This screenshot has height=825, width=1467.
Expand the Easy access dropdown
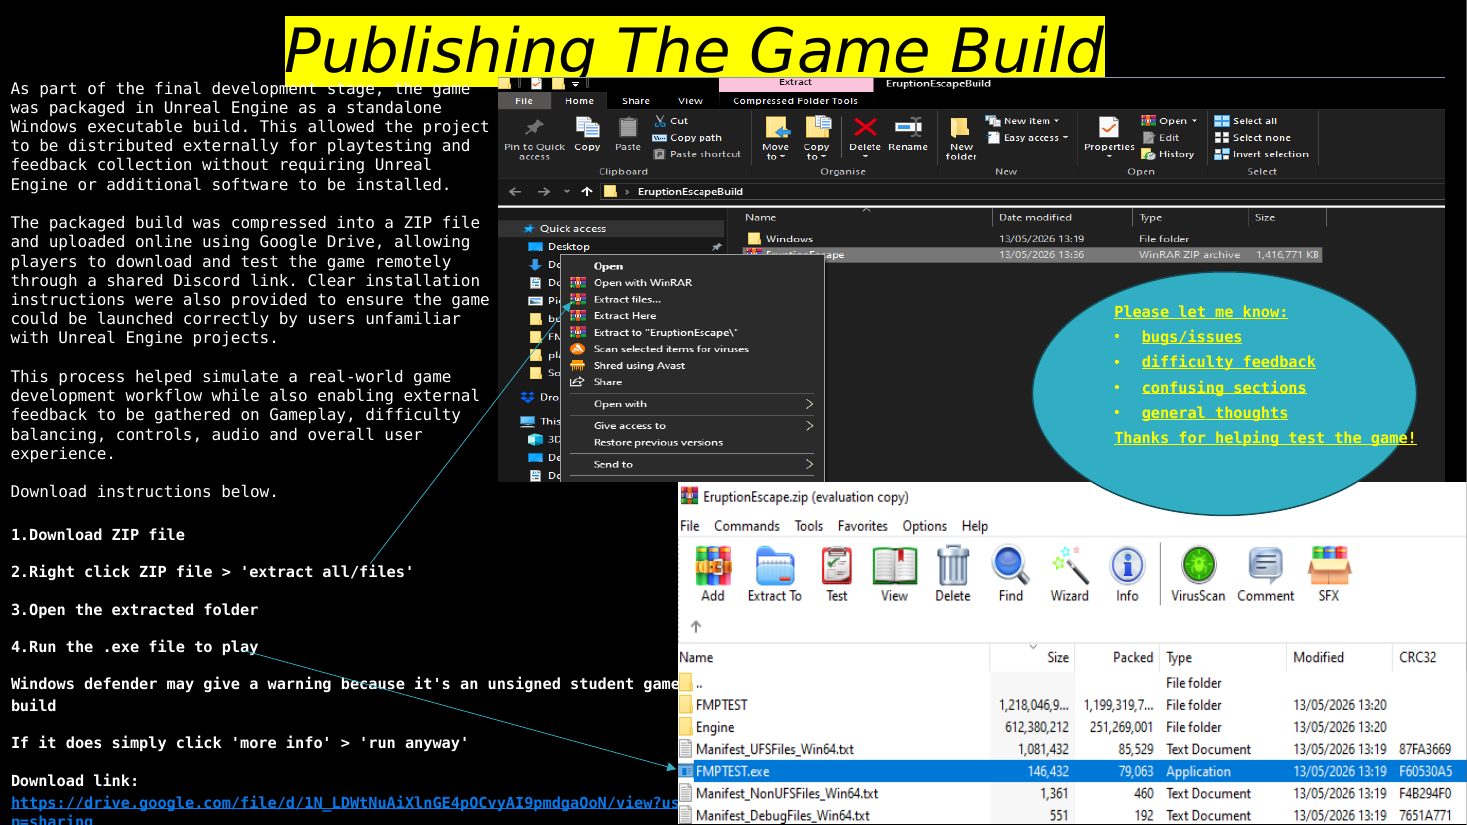pos(1028,138)
